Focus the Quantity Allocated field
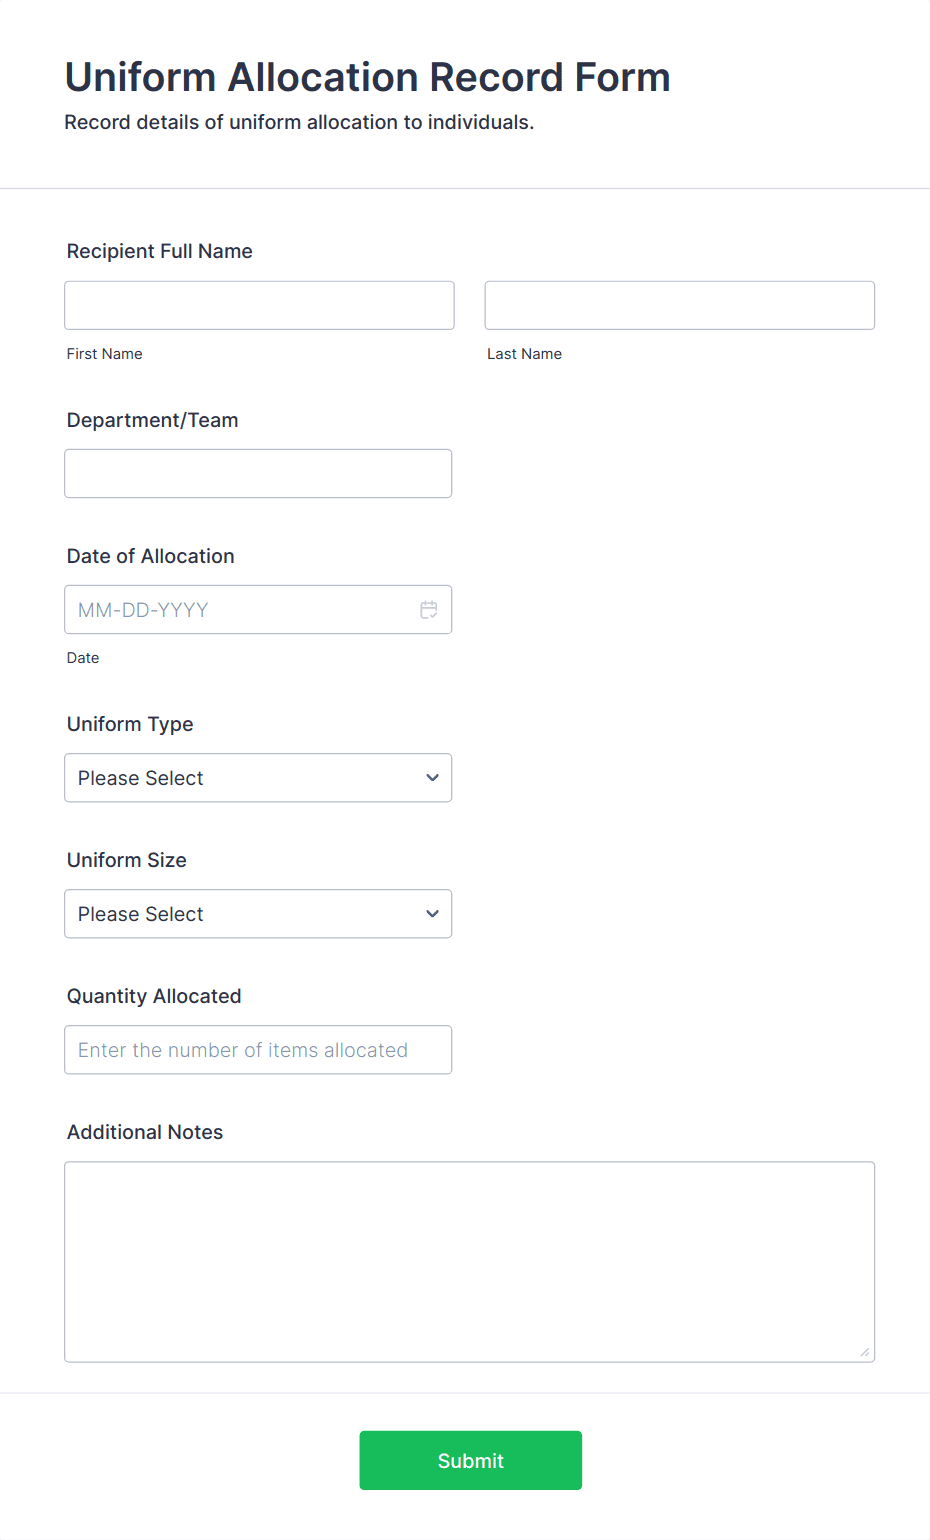This screenshot has height=1540, width=930. [258, 1049]
